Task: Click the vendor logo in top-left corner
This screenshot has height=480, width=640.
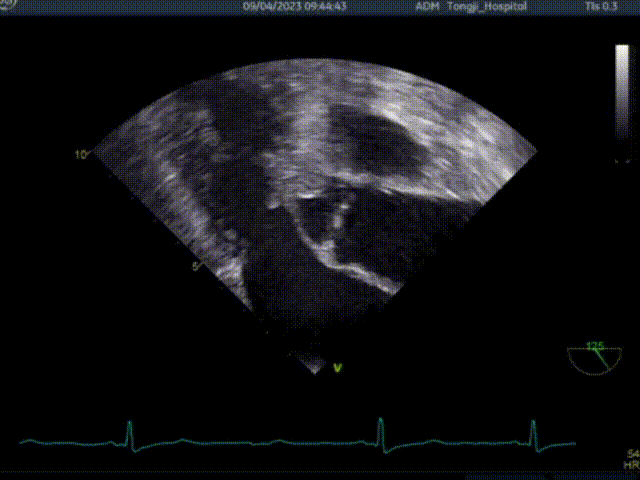Action: click(4, 5)
